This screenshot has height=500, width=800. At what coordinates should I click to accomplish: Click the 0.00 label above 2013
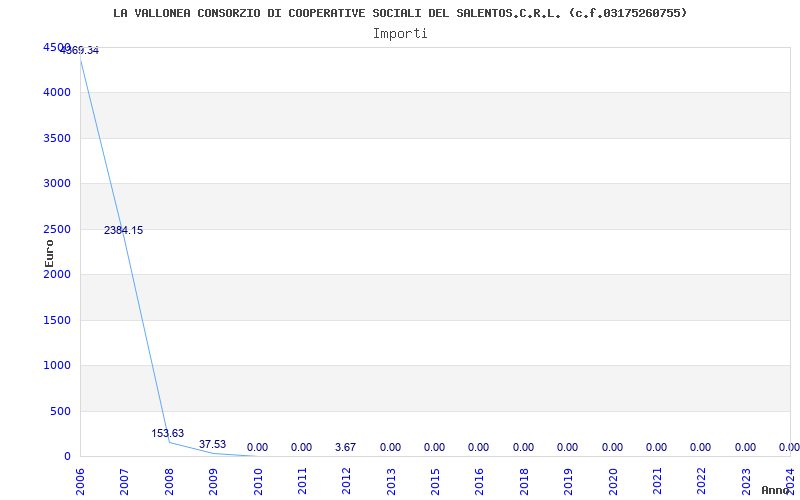(390, 447)
